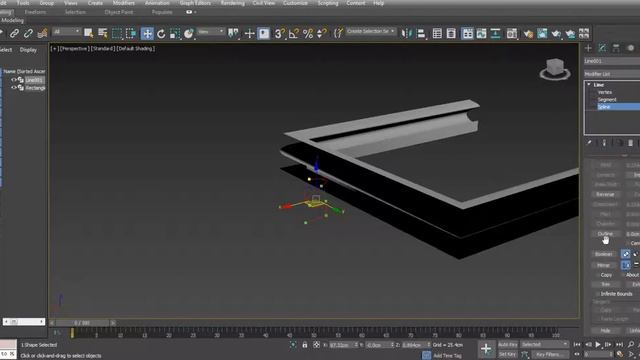Screen dimensions: 640x360
Task: Click the Align tool icon
Action: 421,33
